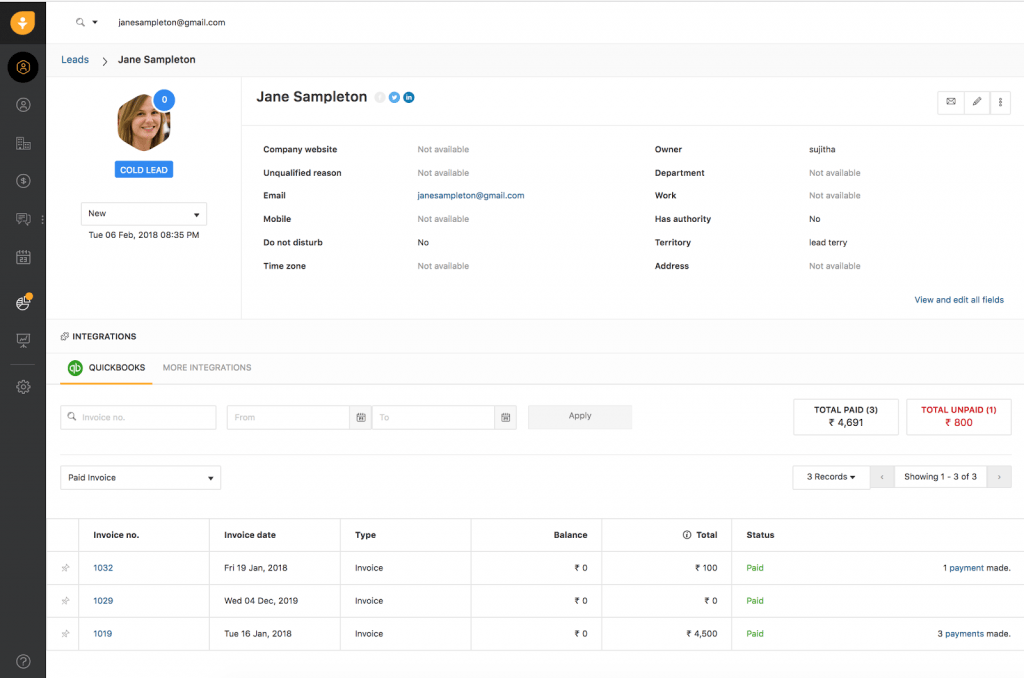Open the Appointments calendar icon in the sidebar
Image resolution: width=1024 pixels, height=678 pixels.
tap(23, 257)
